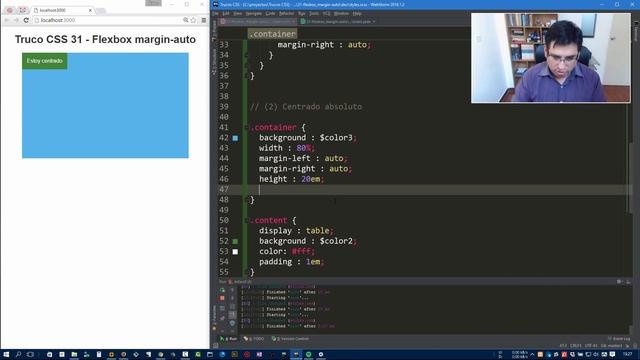Open WebStorm's Navigate menu
Image resolution: width=640 pixels, height=360 pixels.
[x=253, y=13]
